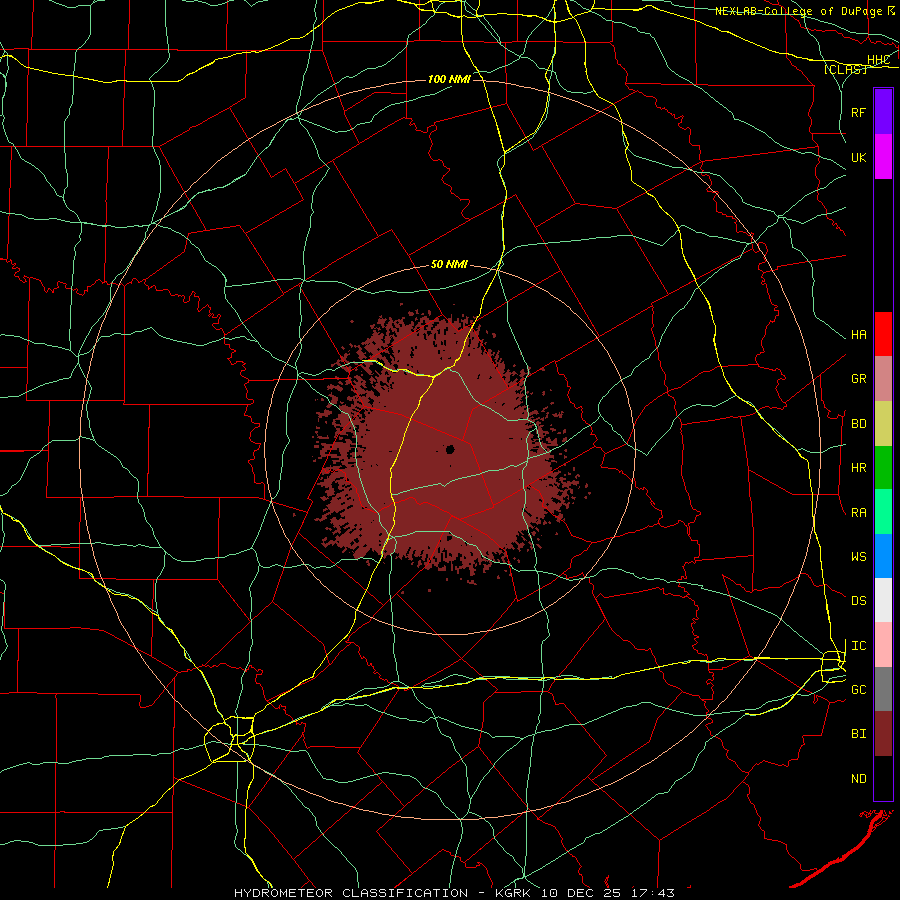
Task: Click the radar site black dot
Action: (451, 449)
